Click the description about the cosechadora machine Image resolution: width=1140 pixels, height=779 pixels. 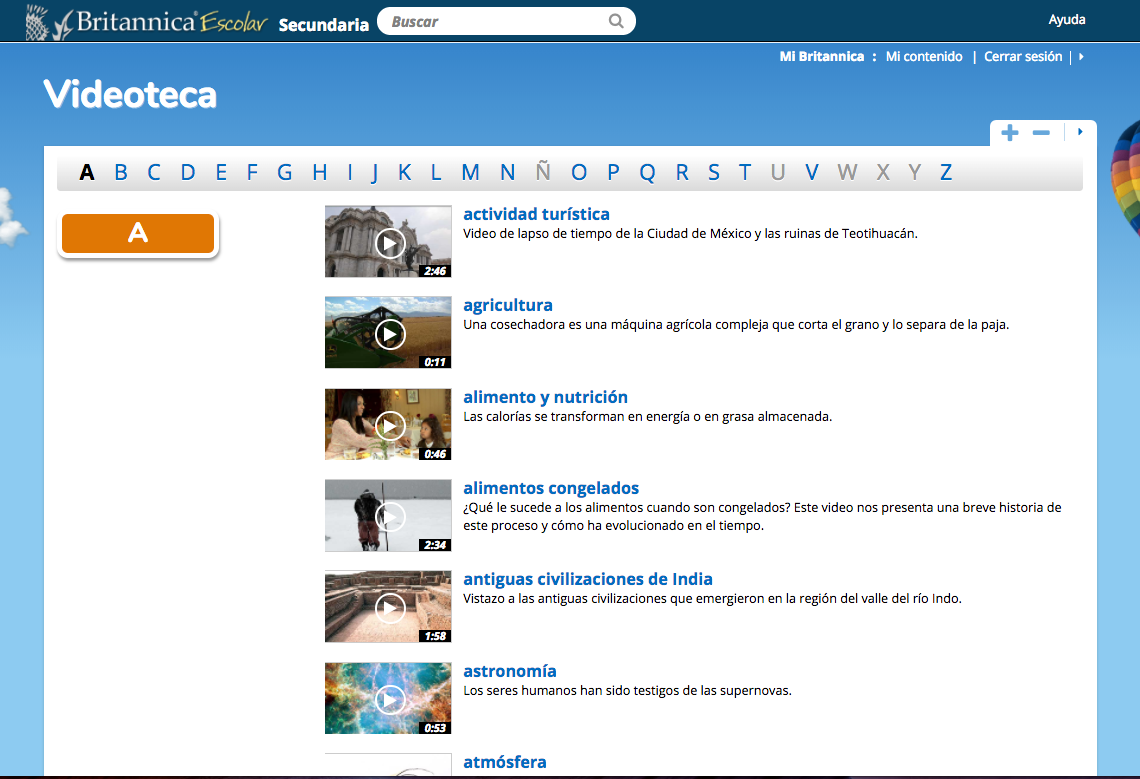[x=736, y=324]
